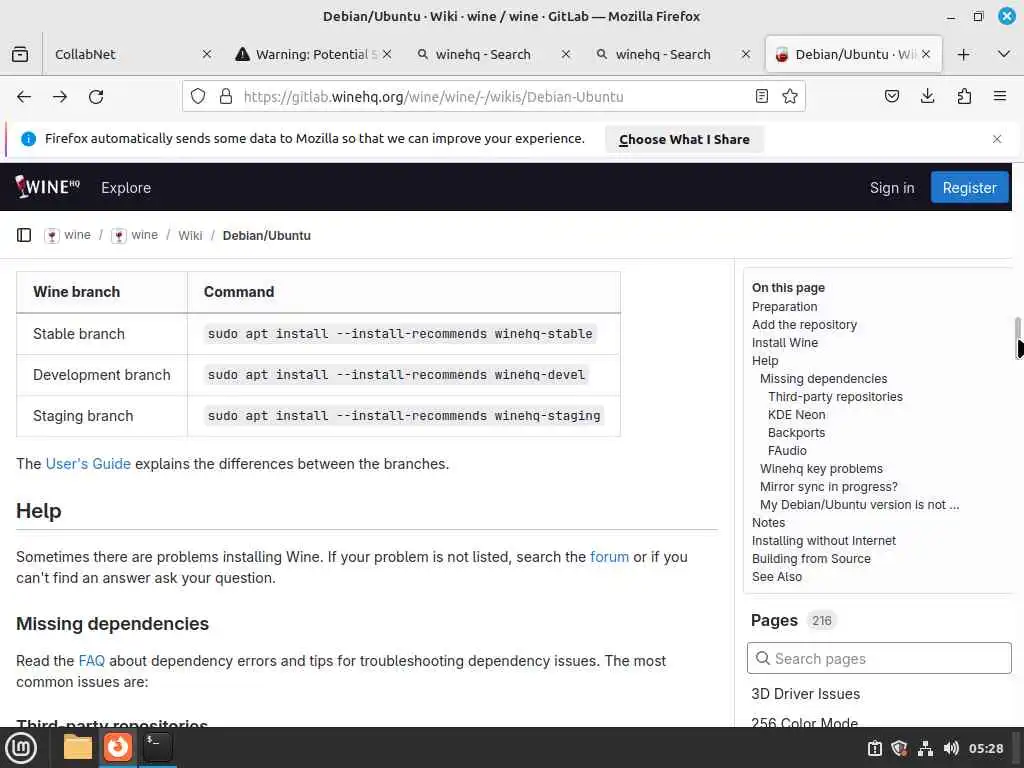Jump to Add the repository section
Screen dimensions: 1024x768
(x=804, y=325)
